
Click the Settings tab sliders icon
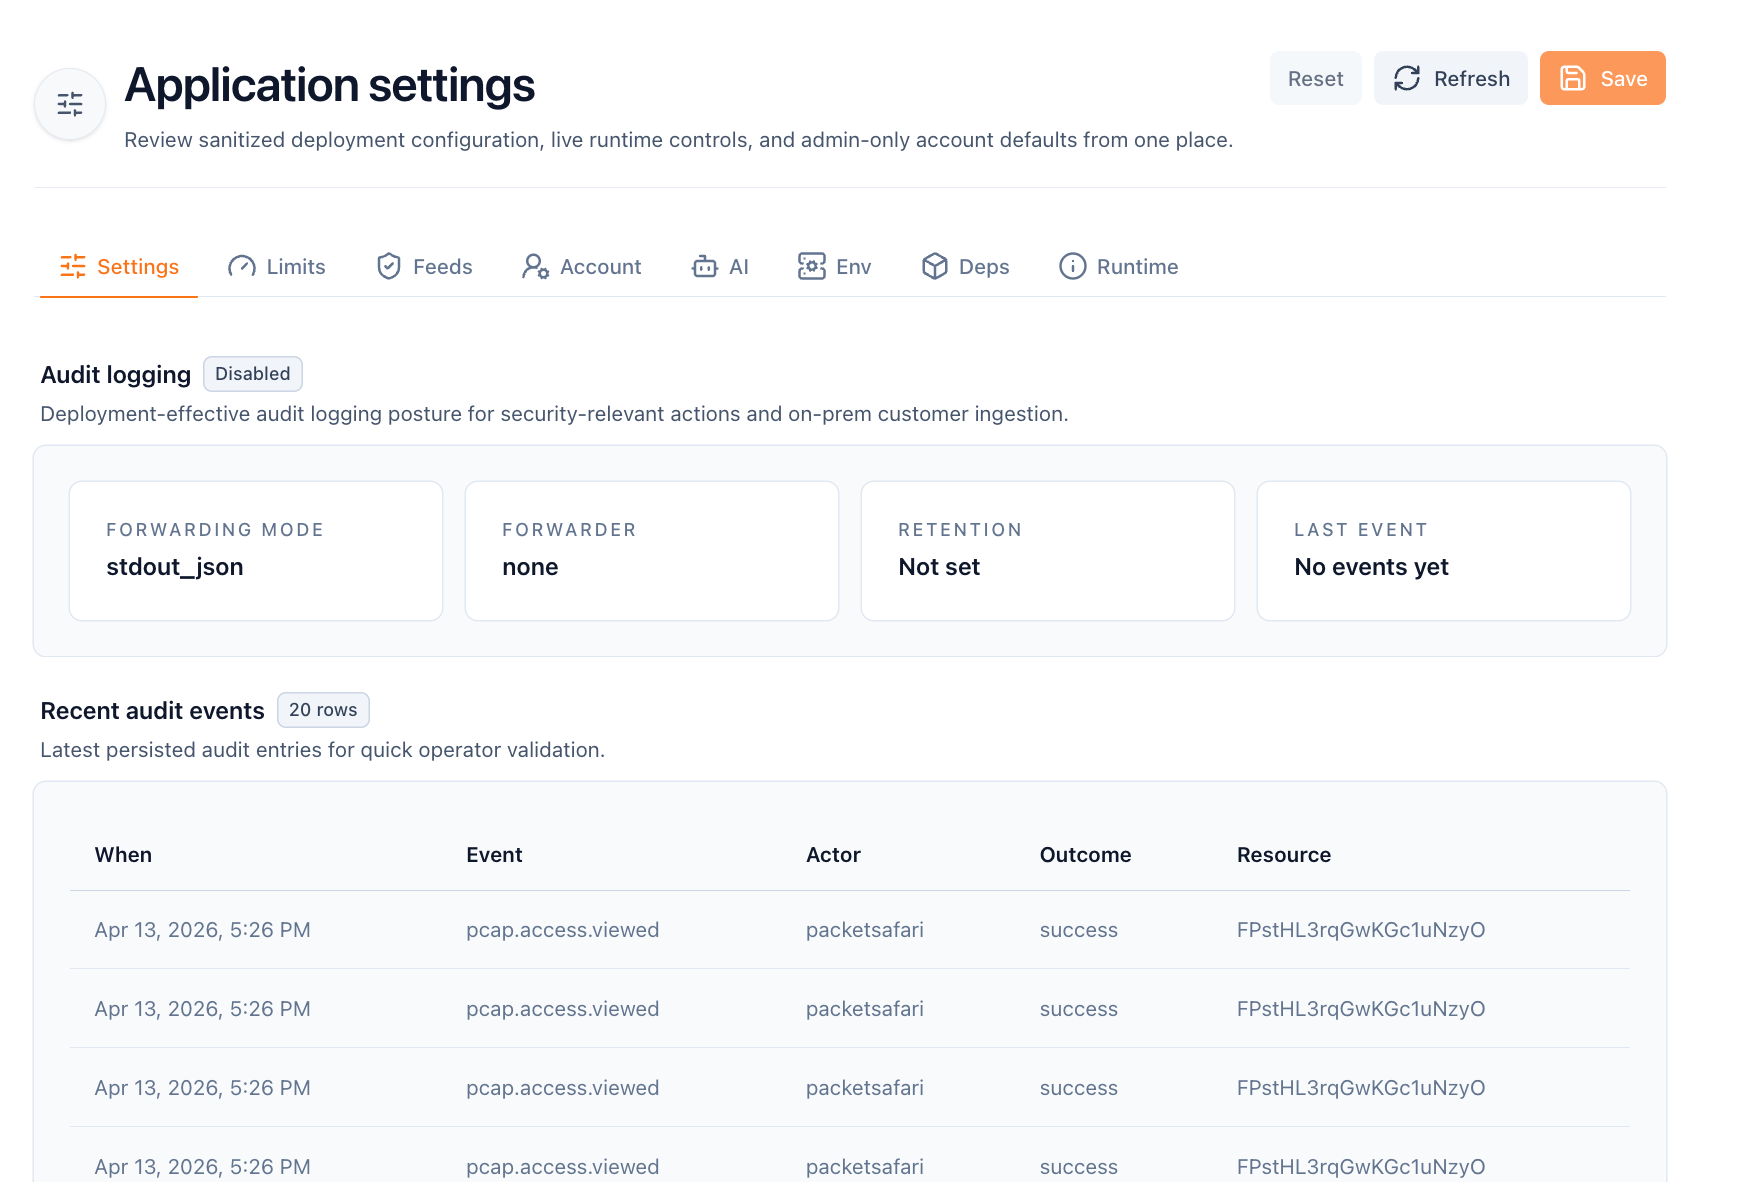[73, 266]
